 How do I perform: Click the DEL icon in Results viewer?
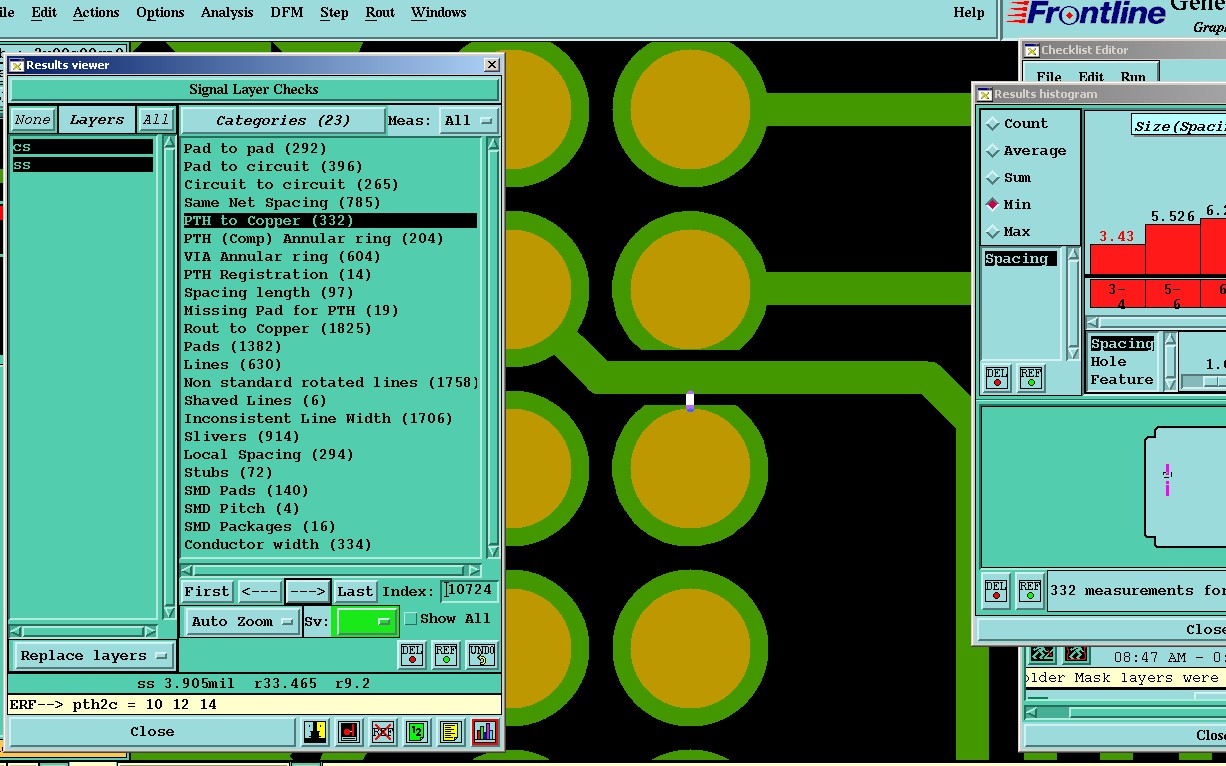click(x=412, y=655)
